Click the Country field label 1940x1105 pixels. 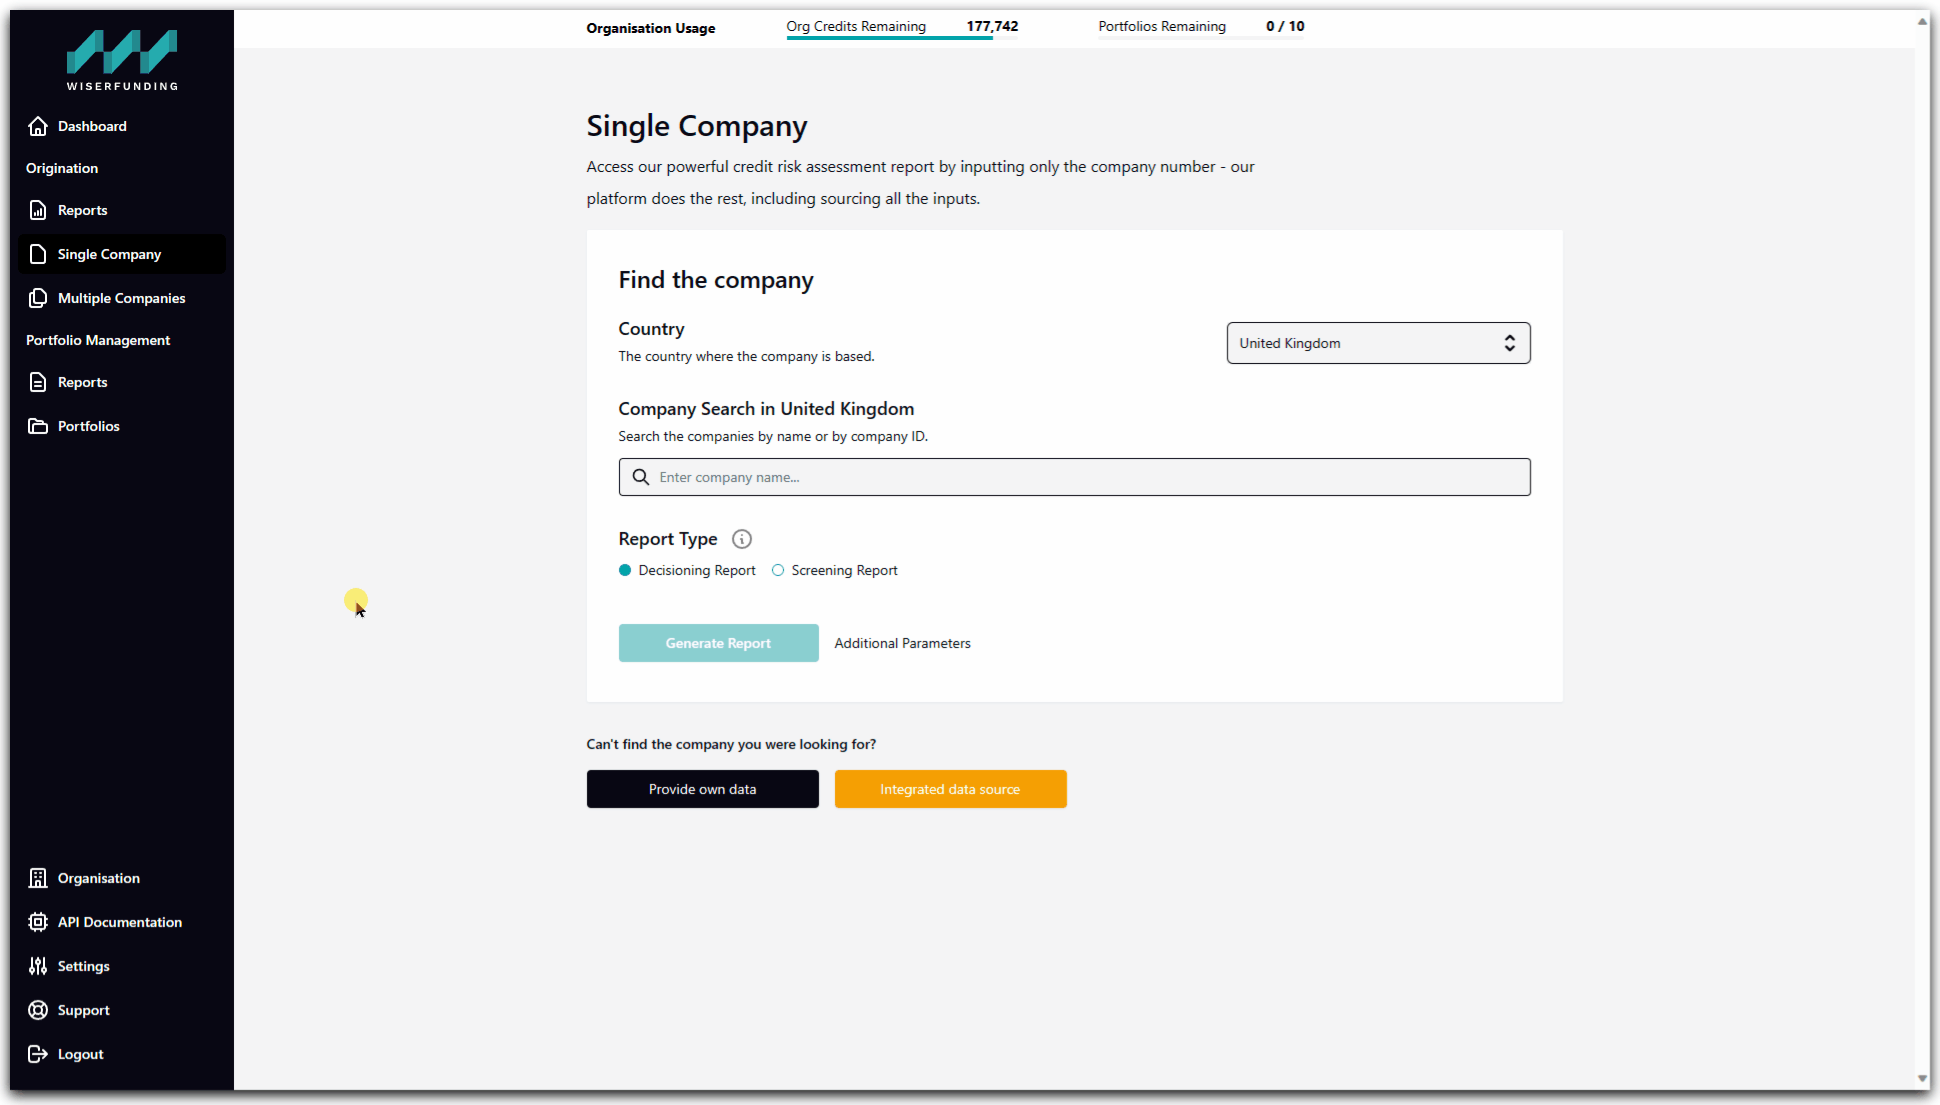pos(651,329)
